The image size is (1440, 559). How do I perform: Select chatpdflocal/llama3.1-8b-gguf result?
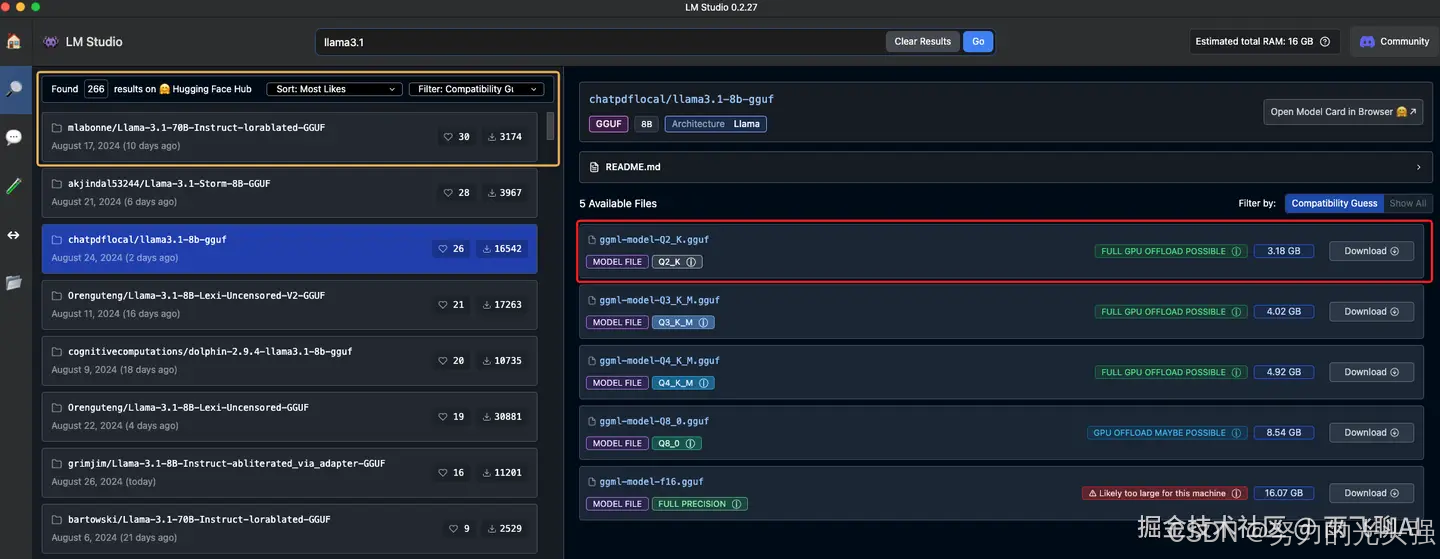click(x=290, y=249)
